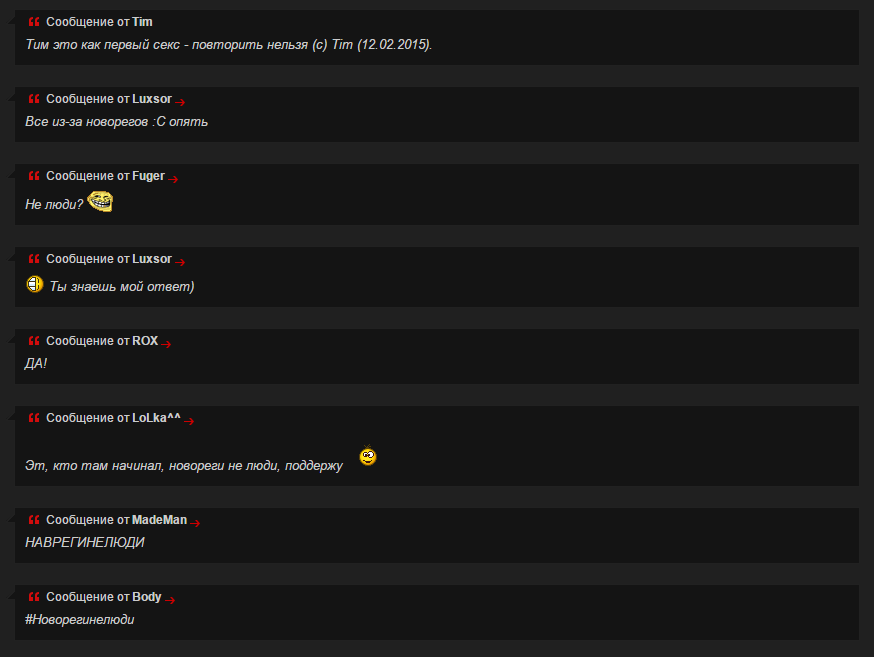Click the red arrow next to Body
The height and width of the screenshot is (657, 874).
click(170, 600)
